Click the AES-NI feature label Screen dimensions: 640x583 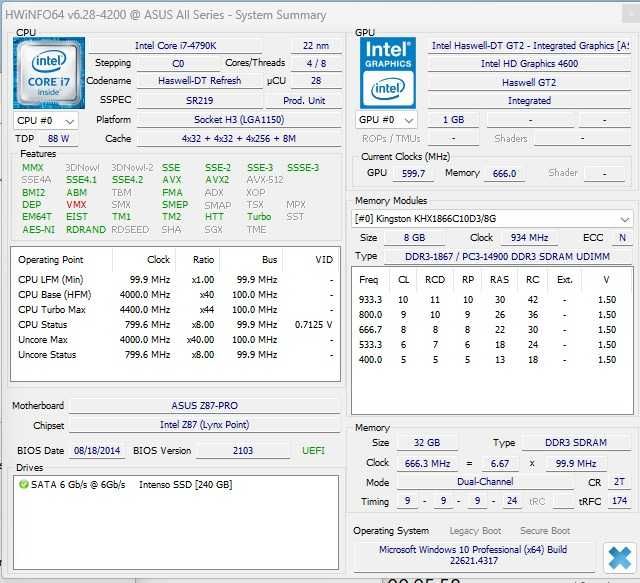click(38, 229)
